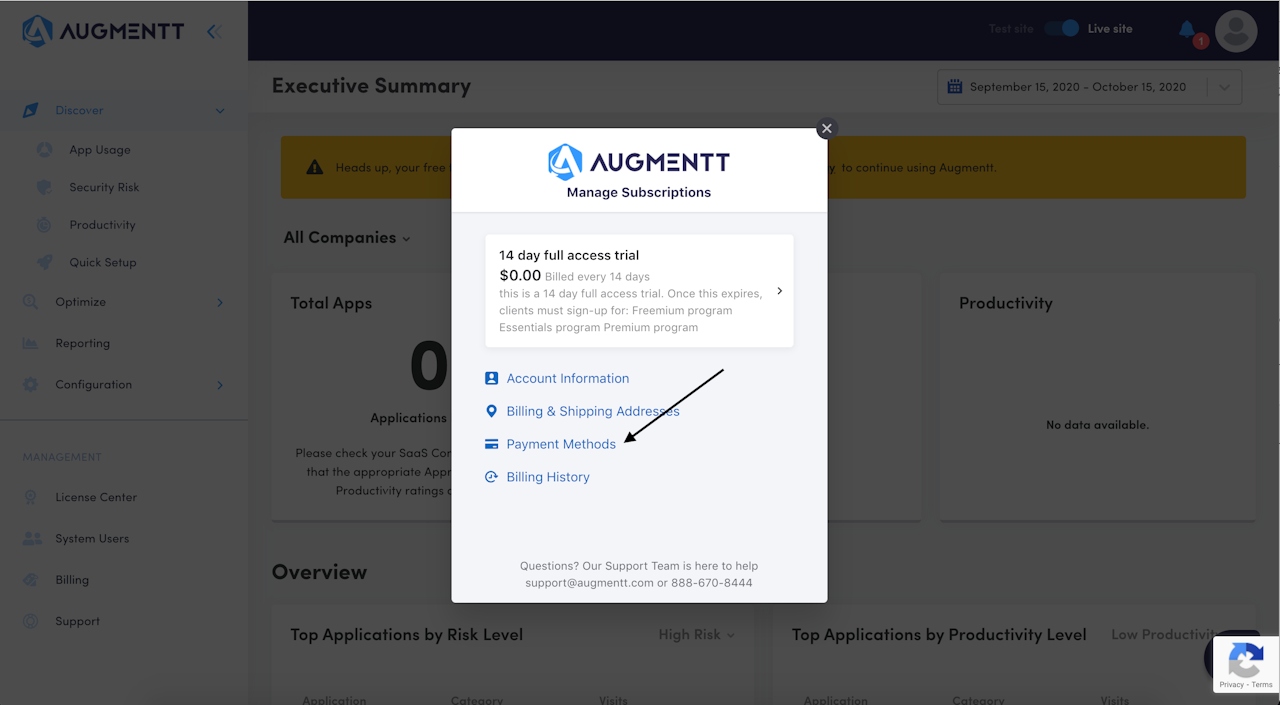The width and height of the screenshot is (1280, 705).
Task: Open the user profile avatar
Action: (x=1236, y=31)
